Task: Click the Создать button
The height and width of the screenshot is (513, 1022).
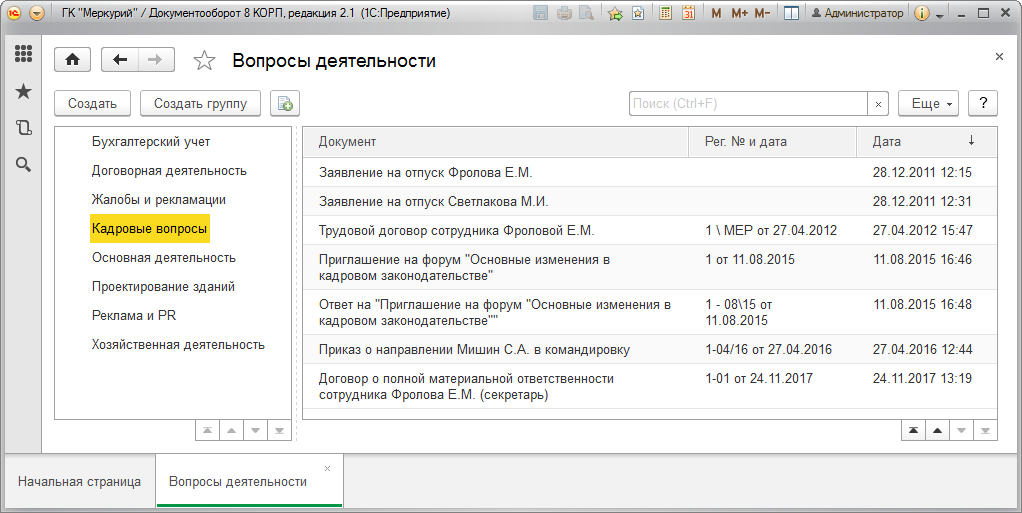Action: pos(93,103)
